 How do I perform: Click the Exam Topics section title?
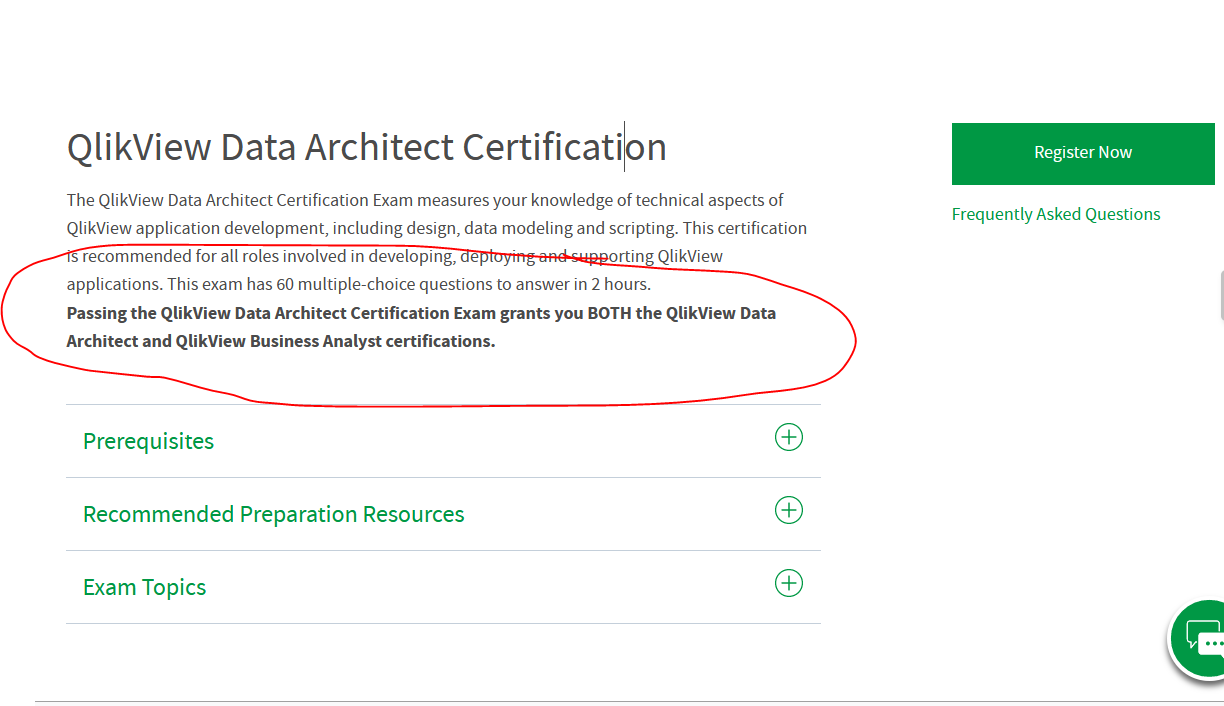pos(144,587)
